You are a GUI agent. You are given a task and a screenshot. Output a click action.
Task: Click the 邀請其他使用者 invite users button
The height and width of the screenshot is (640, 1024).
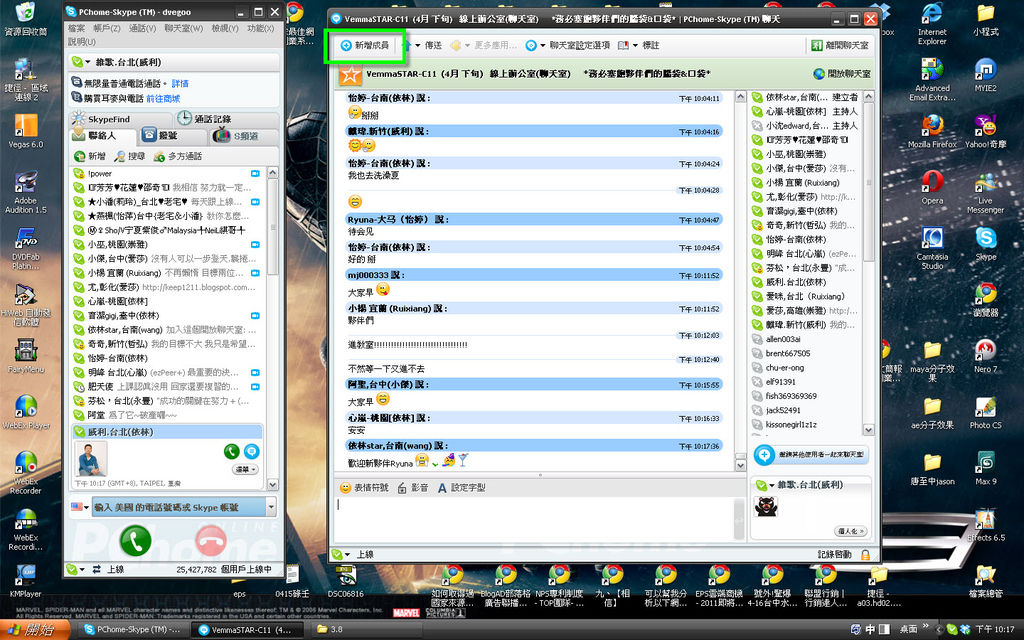point(810,455)
